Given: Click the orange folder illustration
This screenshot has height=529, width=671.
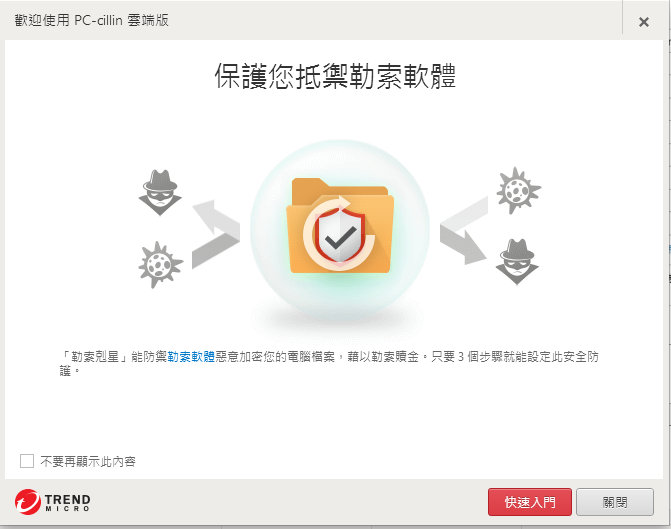Looking at the screenshot, I should [x=340, y=226].
